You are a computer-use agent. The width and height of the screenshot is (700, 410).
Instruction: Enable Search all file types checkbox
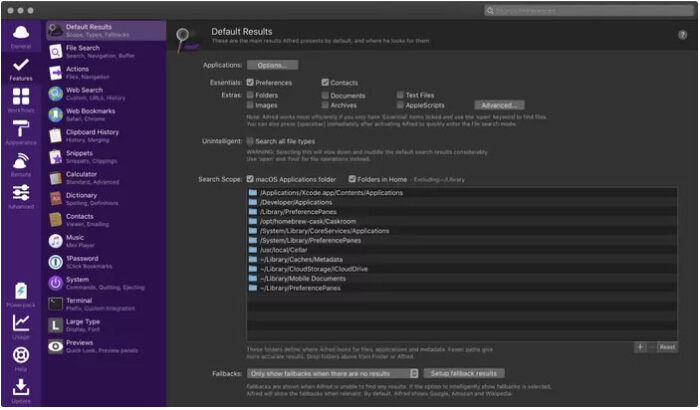250,141
